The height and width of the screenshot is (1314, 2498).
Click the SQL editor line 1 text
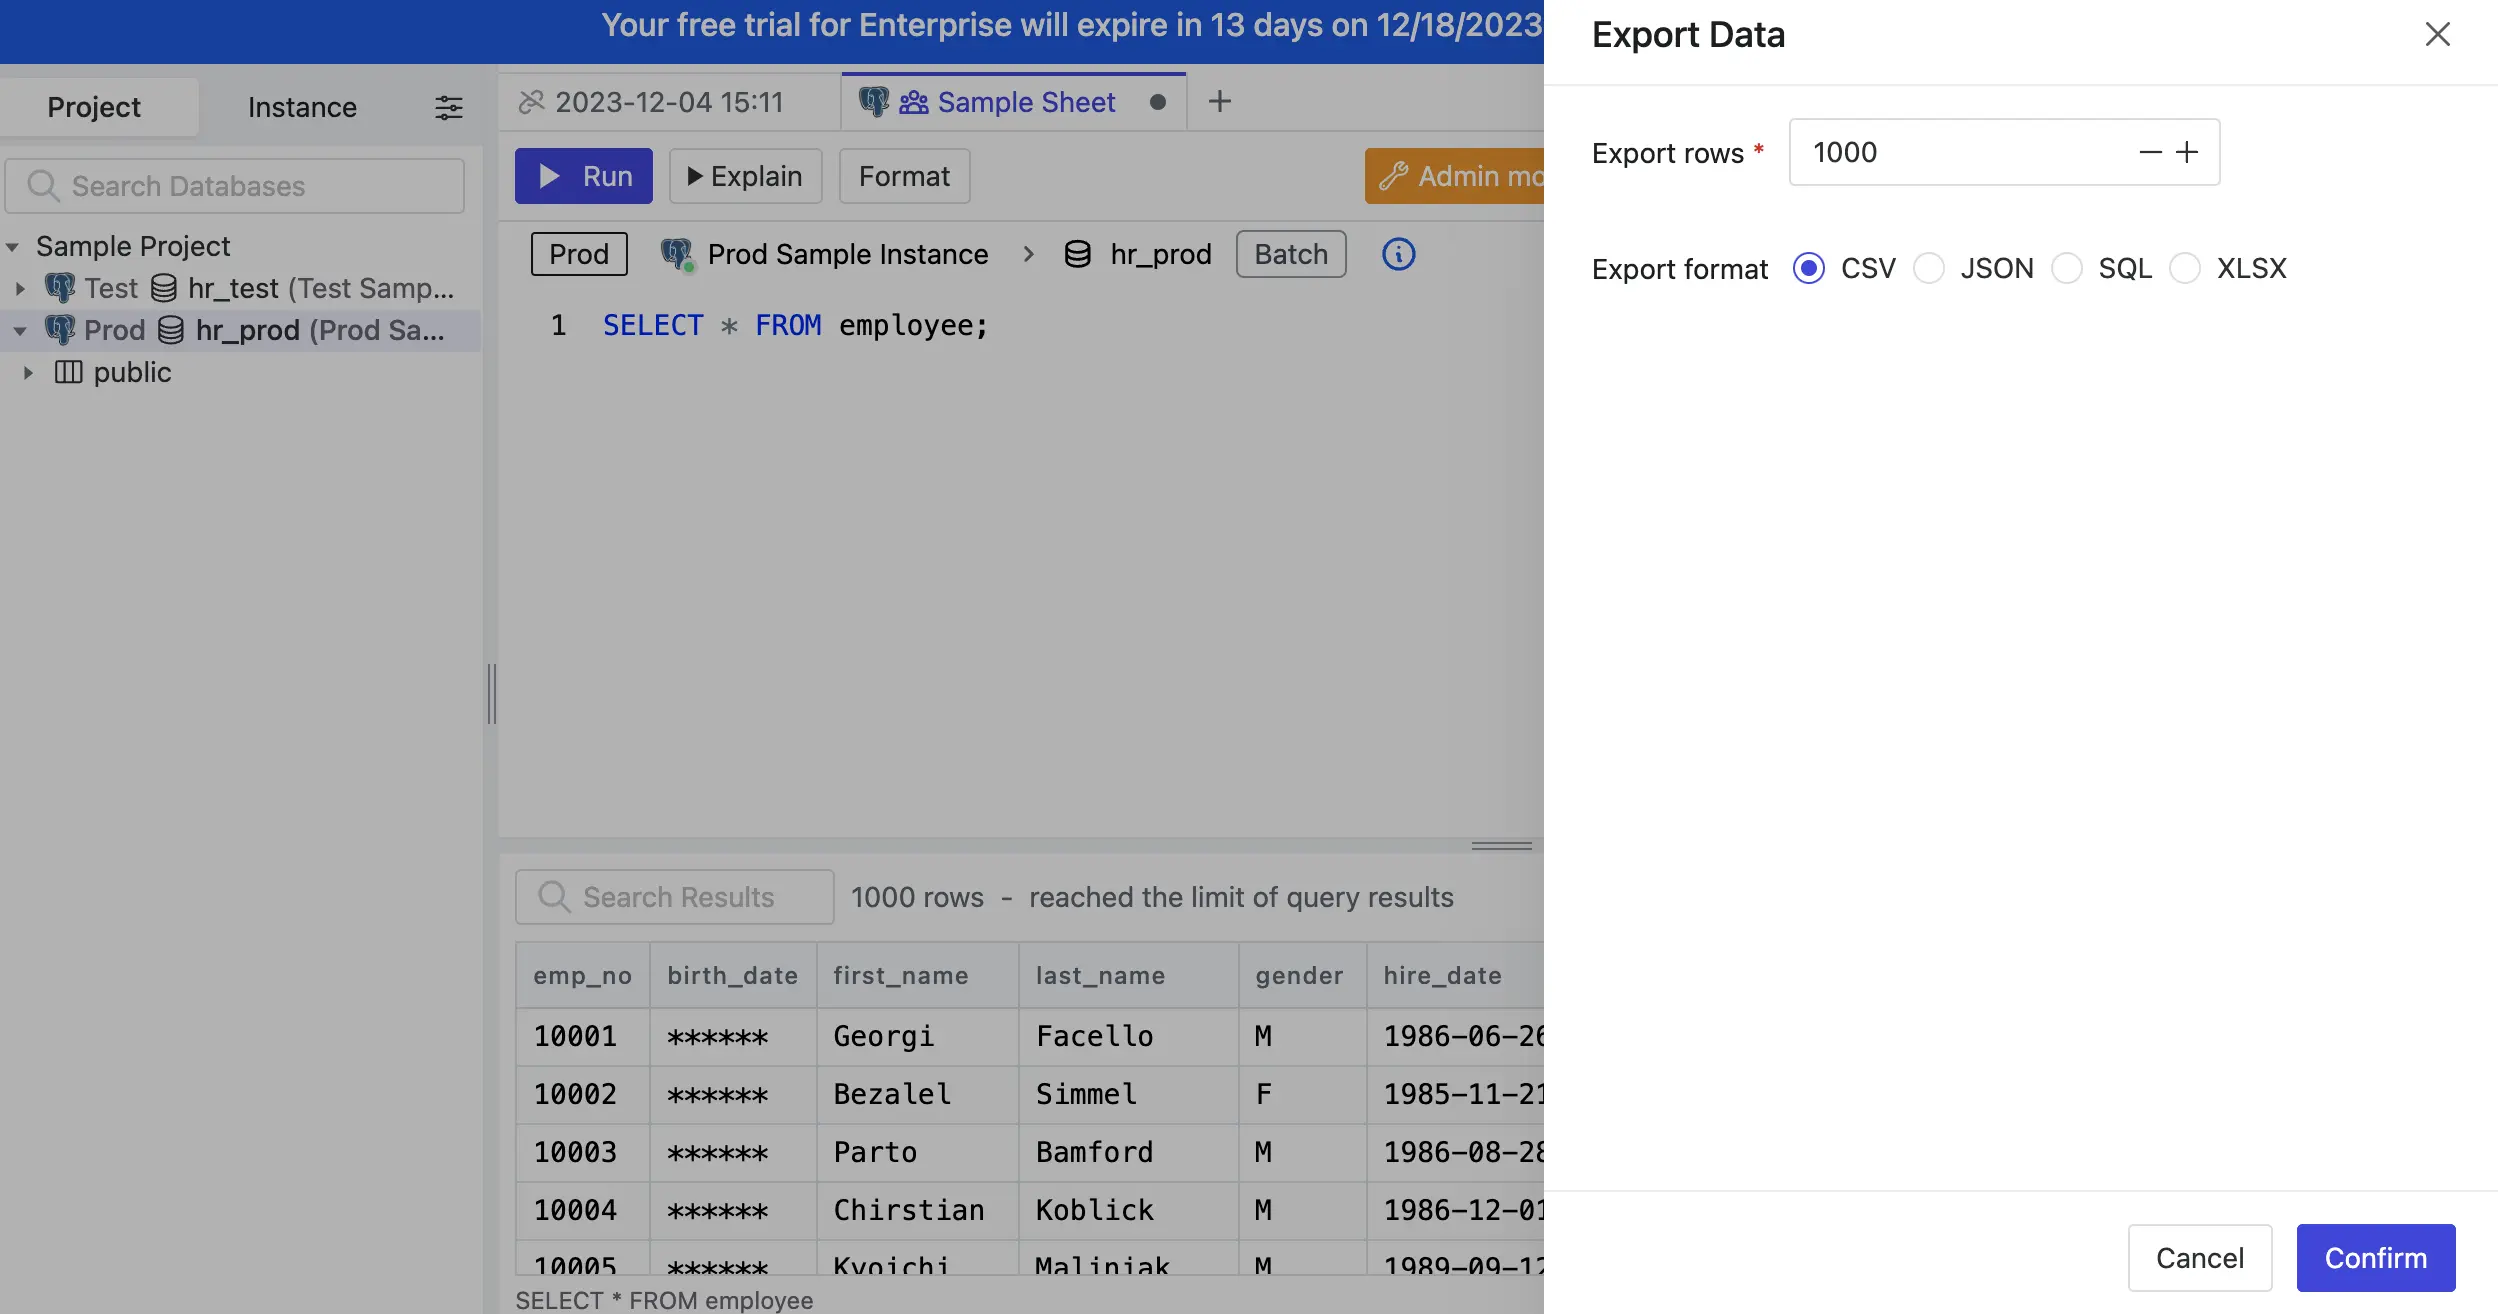pos(795,326)
